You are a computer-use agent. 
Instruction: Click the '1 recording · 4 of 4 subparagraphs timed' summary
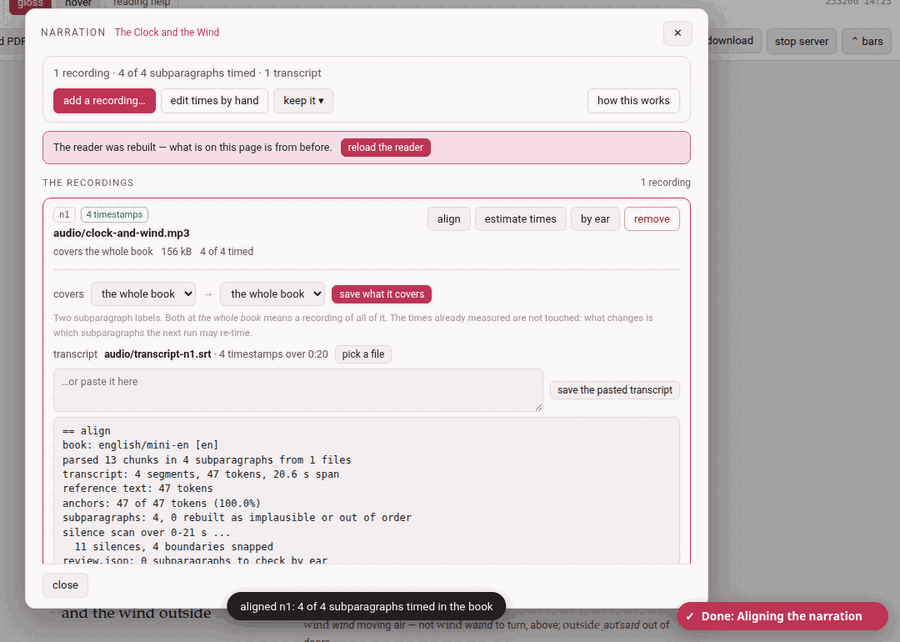click(187, 73)
